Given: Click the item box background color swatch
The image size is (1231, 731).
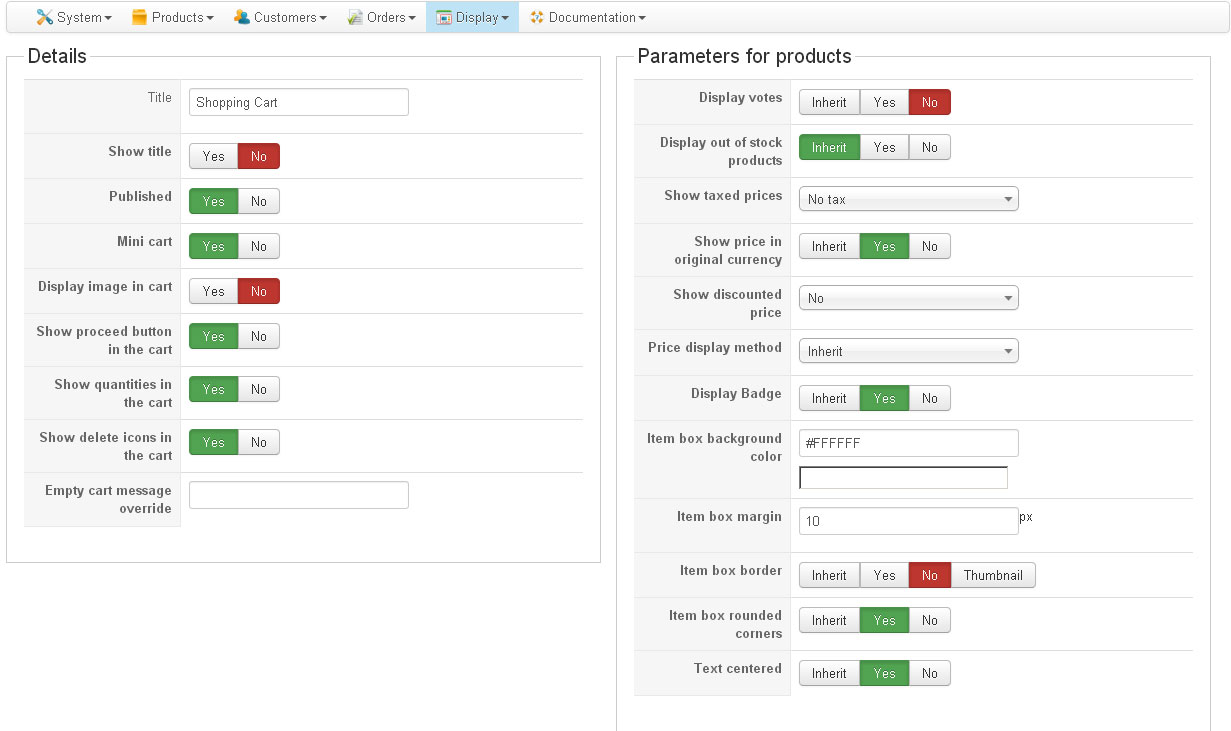Looking at the screenshot, I should coord(903,478).
